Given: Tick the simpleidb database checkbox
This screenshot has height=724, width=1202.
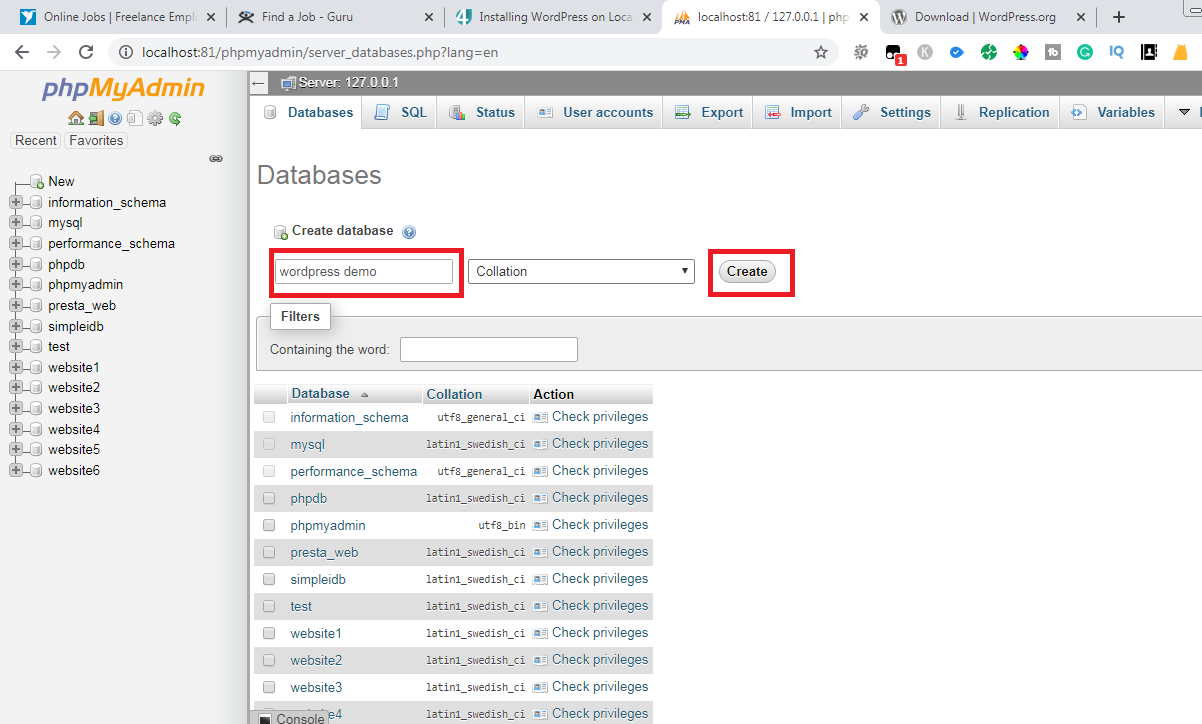Looking at the screenshot, I should click(269, 579).
